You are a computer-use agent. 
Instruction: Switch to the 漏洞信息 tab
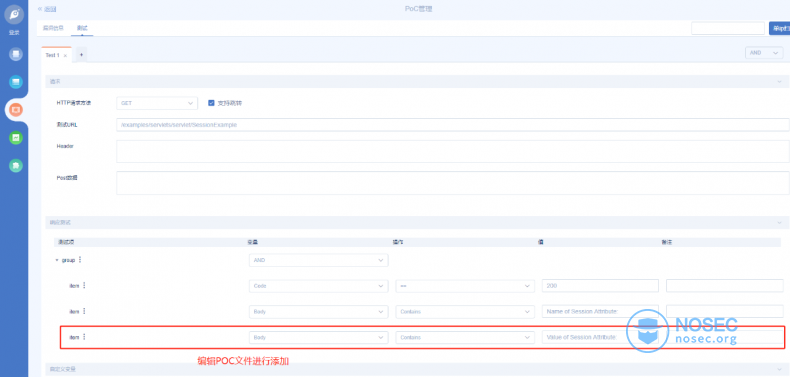tap(53, 28)
